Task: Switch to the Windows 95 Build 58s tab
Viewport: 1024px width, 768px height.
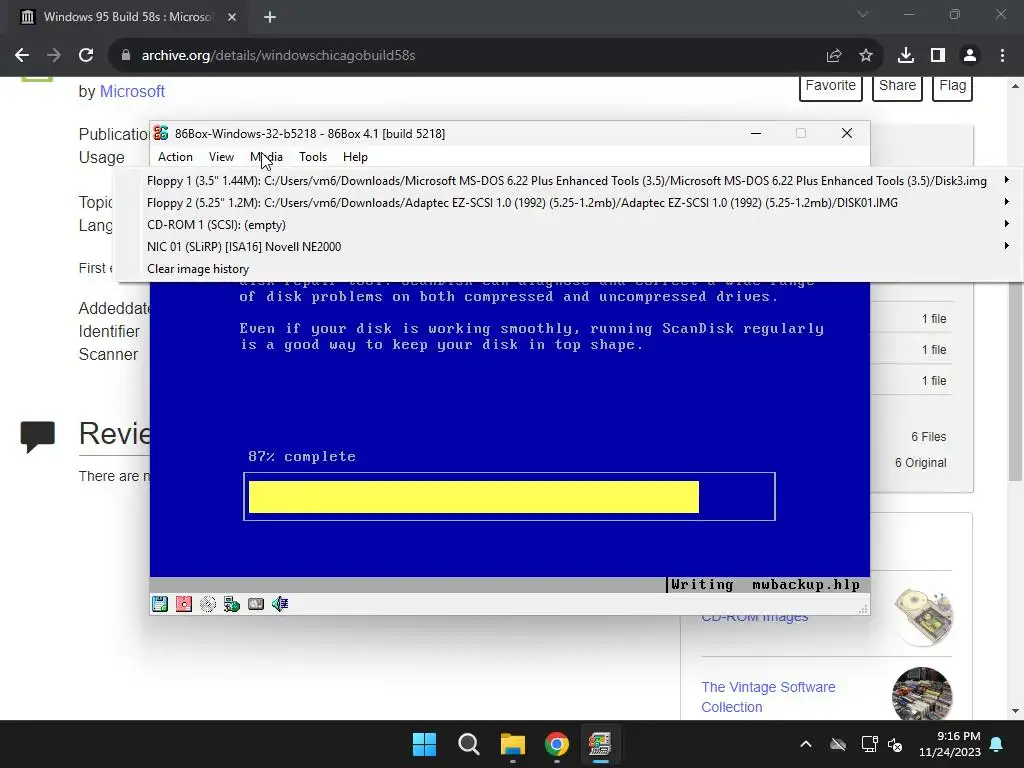Action: (128, 17)
